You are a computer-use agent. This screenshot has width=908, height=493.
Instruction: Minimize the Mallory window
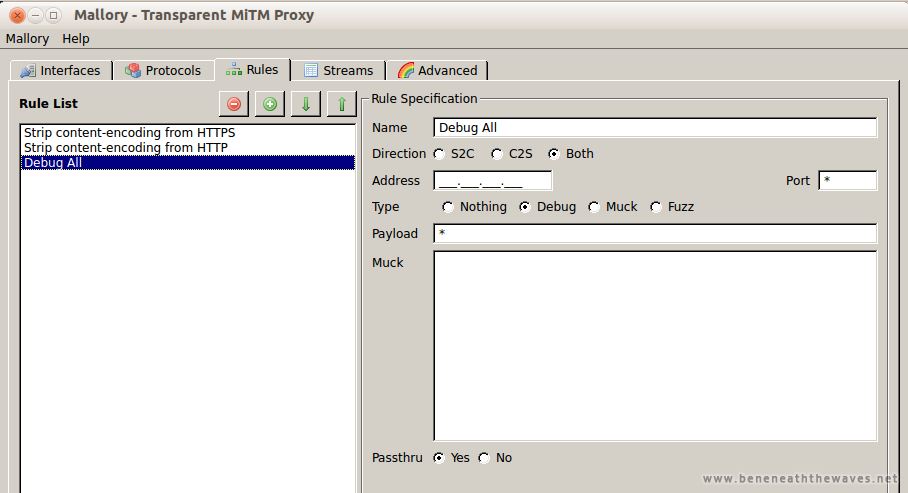point(36,16)
